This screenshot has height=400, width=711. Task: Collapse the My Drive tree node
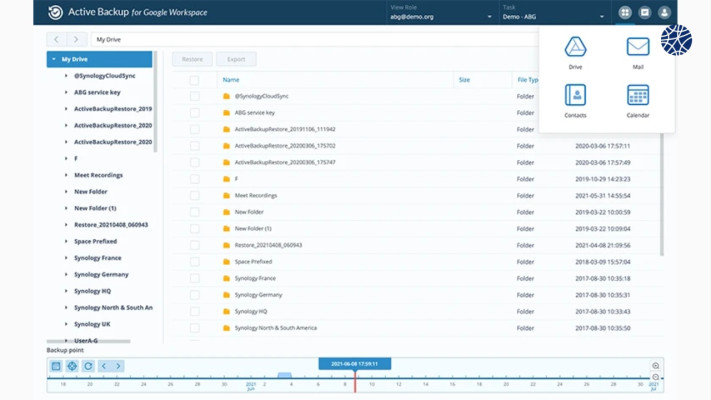54,59
